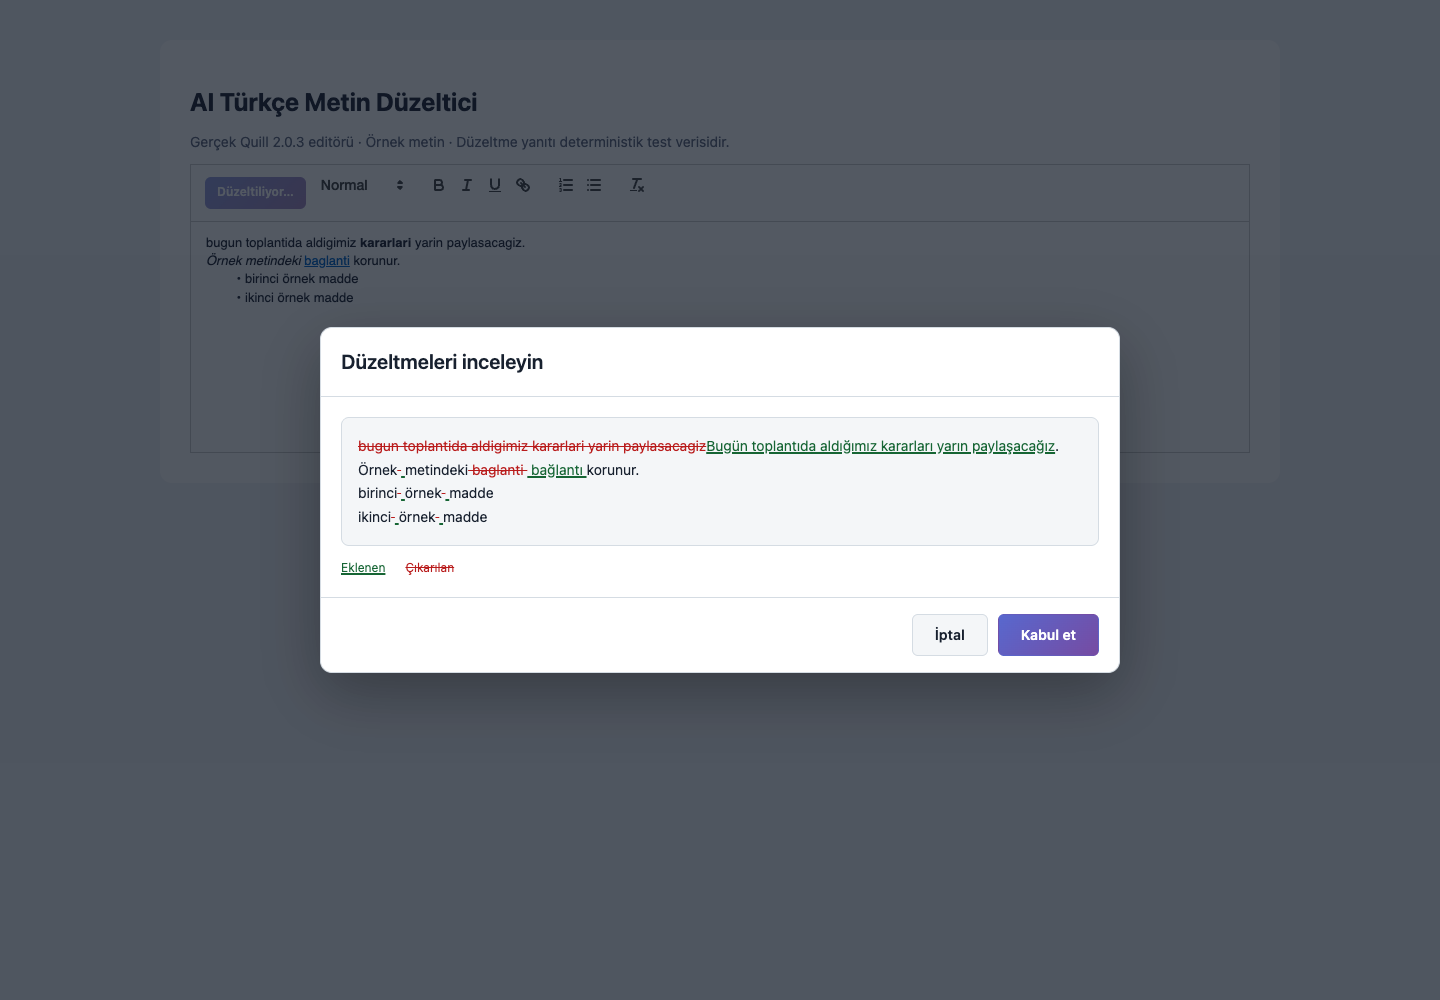Cancel the corrections with İptal

950,635
